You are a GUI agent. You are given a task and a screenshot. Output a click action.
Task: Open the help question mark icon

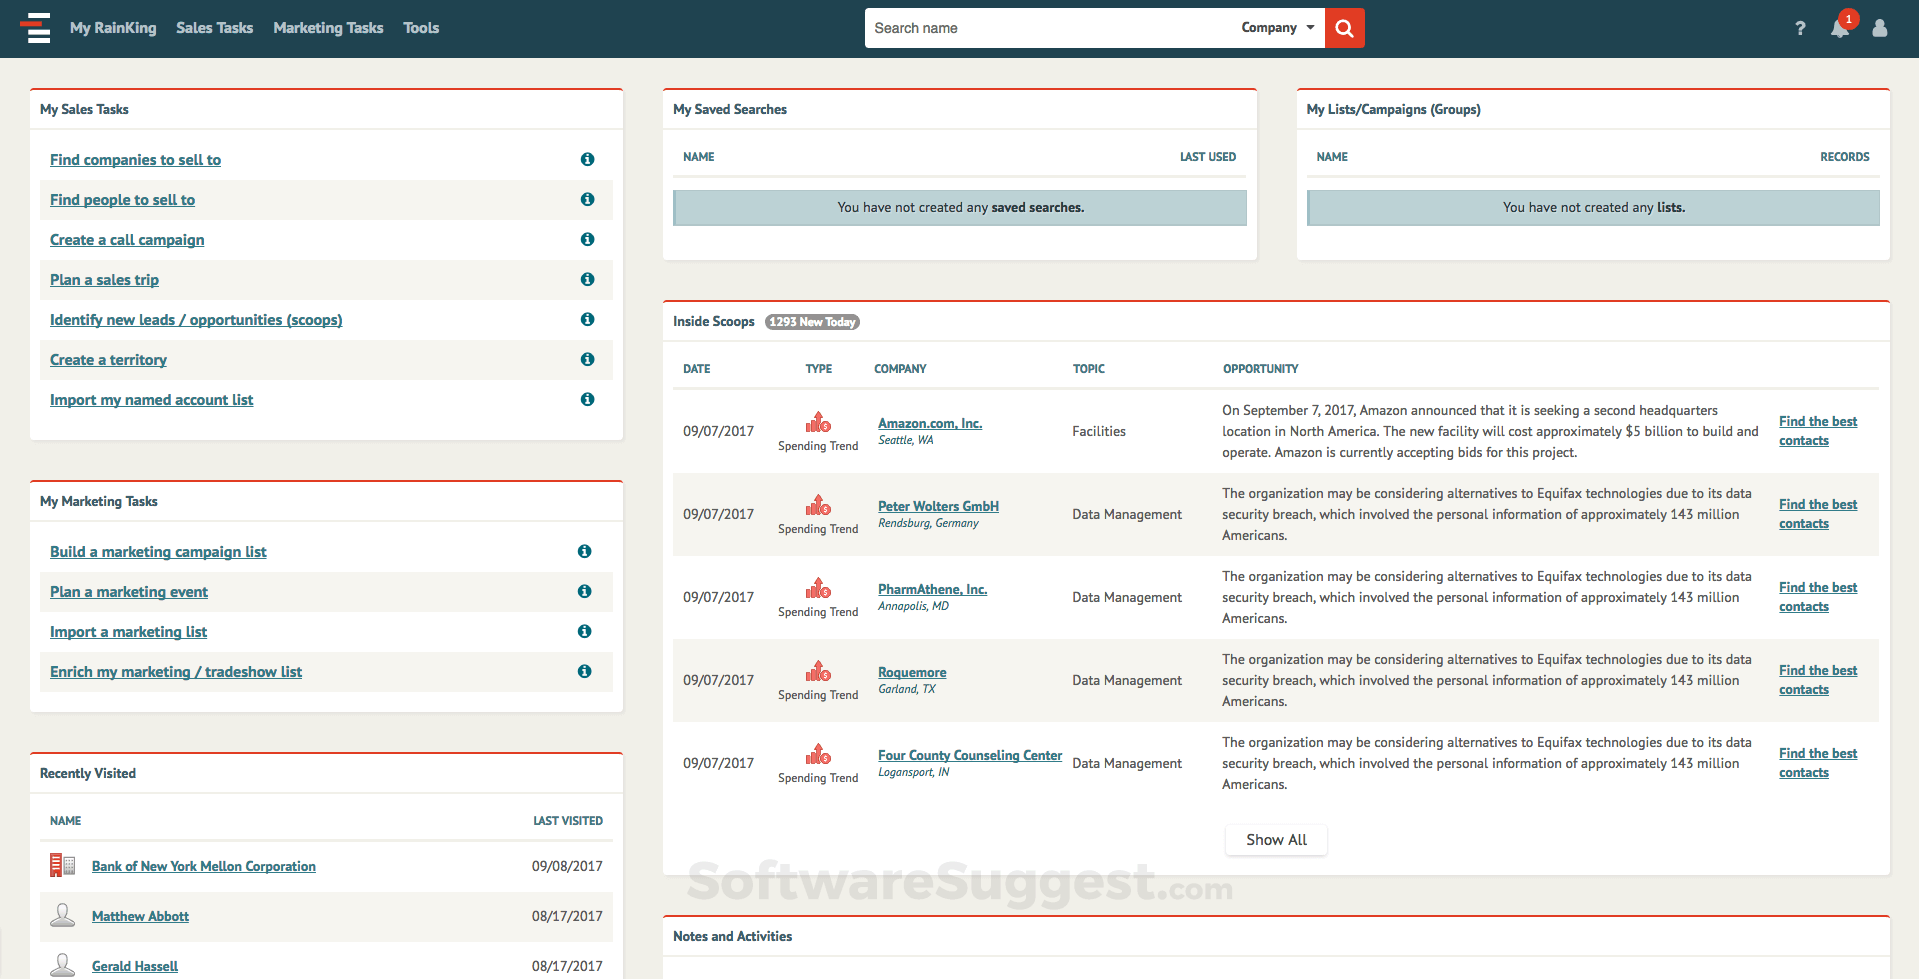coord(1800,28)
